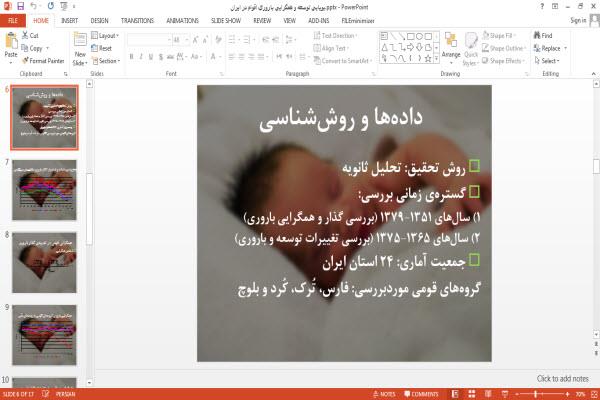
Task: Cut the selection with Cut icon
Action: pyautogui.click(x=25, y=35)
